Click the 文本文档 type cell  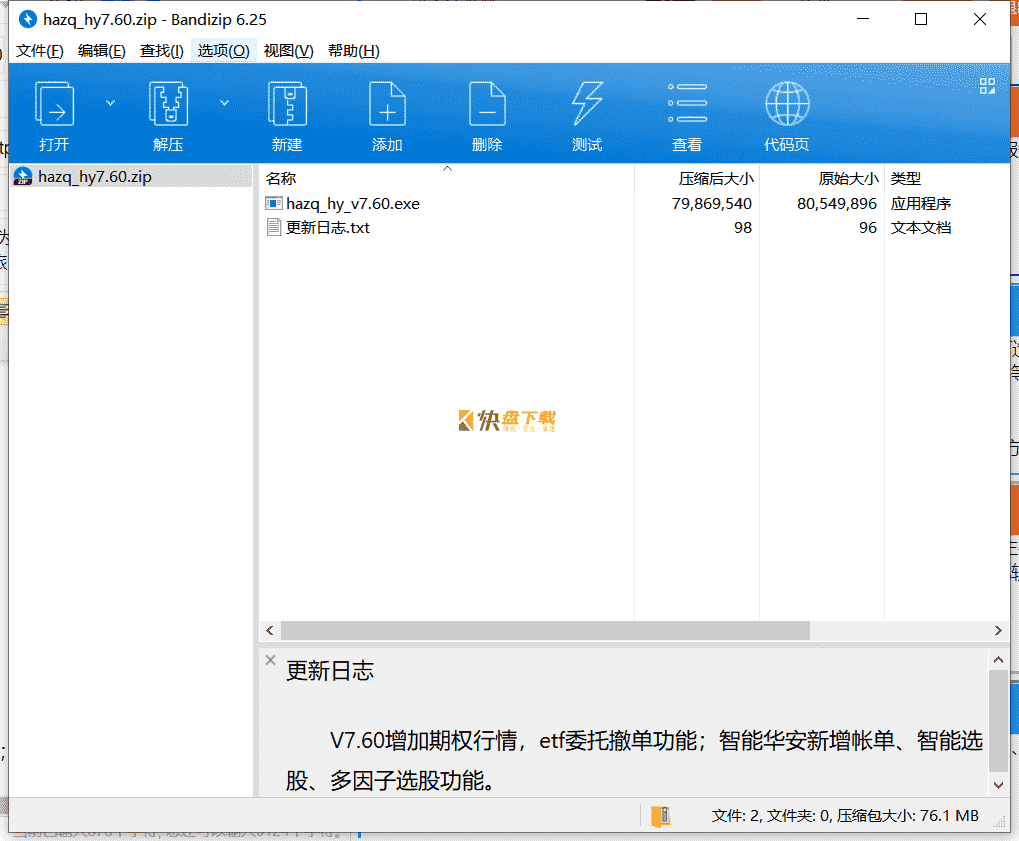coord(920,227)
